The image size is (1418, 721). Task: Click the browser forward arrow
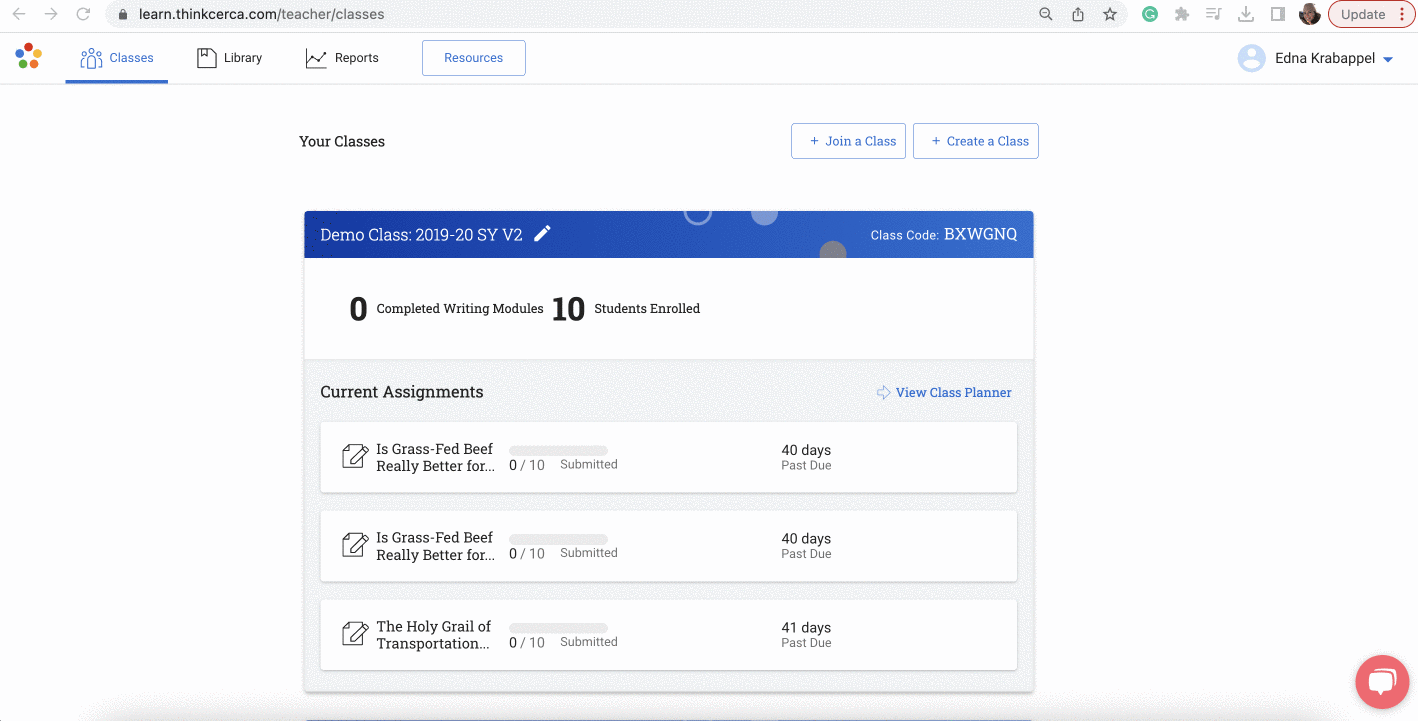[51, 14]
